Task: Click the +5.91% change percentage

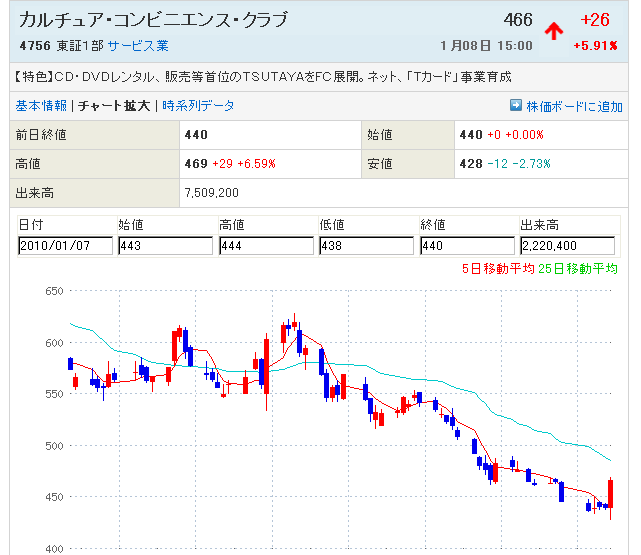Action: pyautogui.click(x=595, y=46)
